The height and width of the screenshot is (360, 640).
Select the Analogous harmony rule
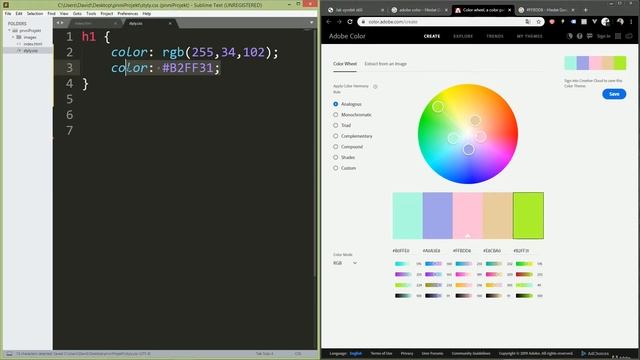coord(336,104)
